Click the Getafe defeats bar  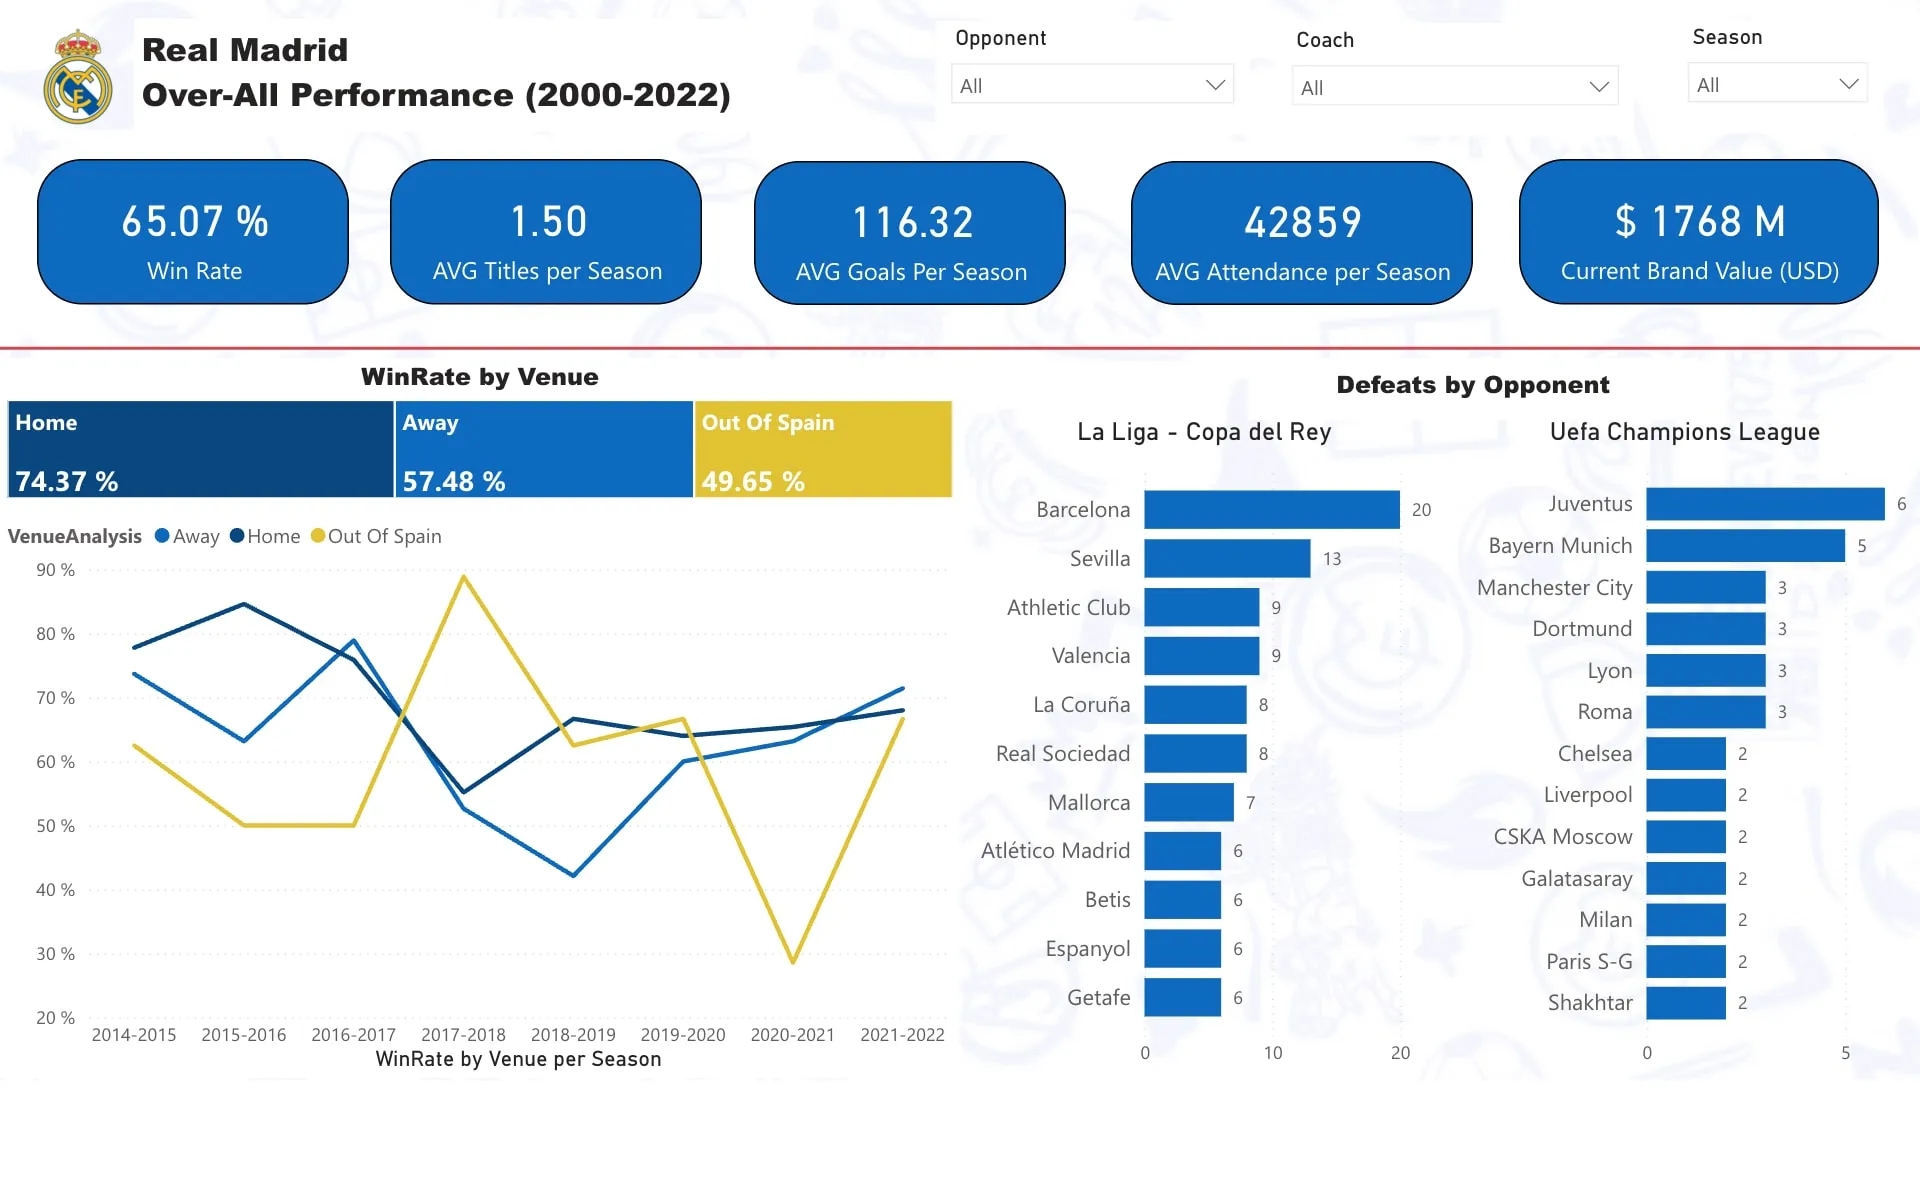pyautogui.click(x=1183, y=997)
